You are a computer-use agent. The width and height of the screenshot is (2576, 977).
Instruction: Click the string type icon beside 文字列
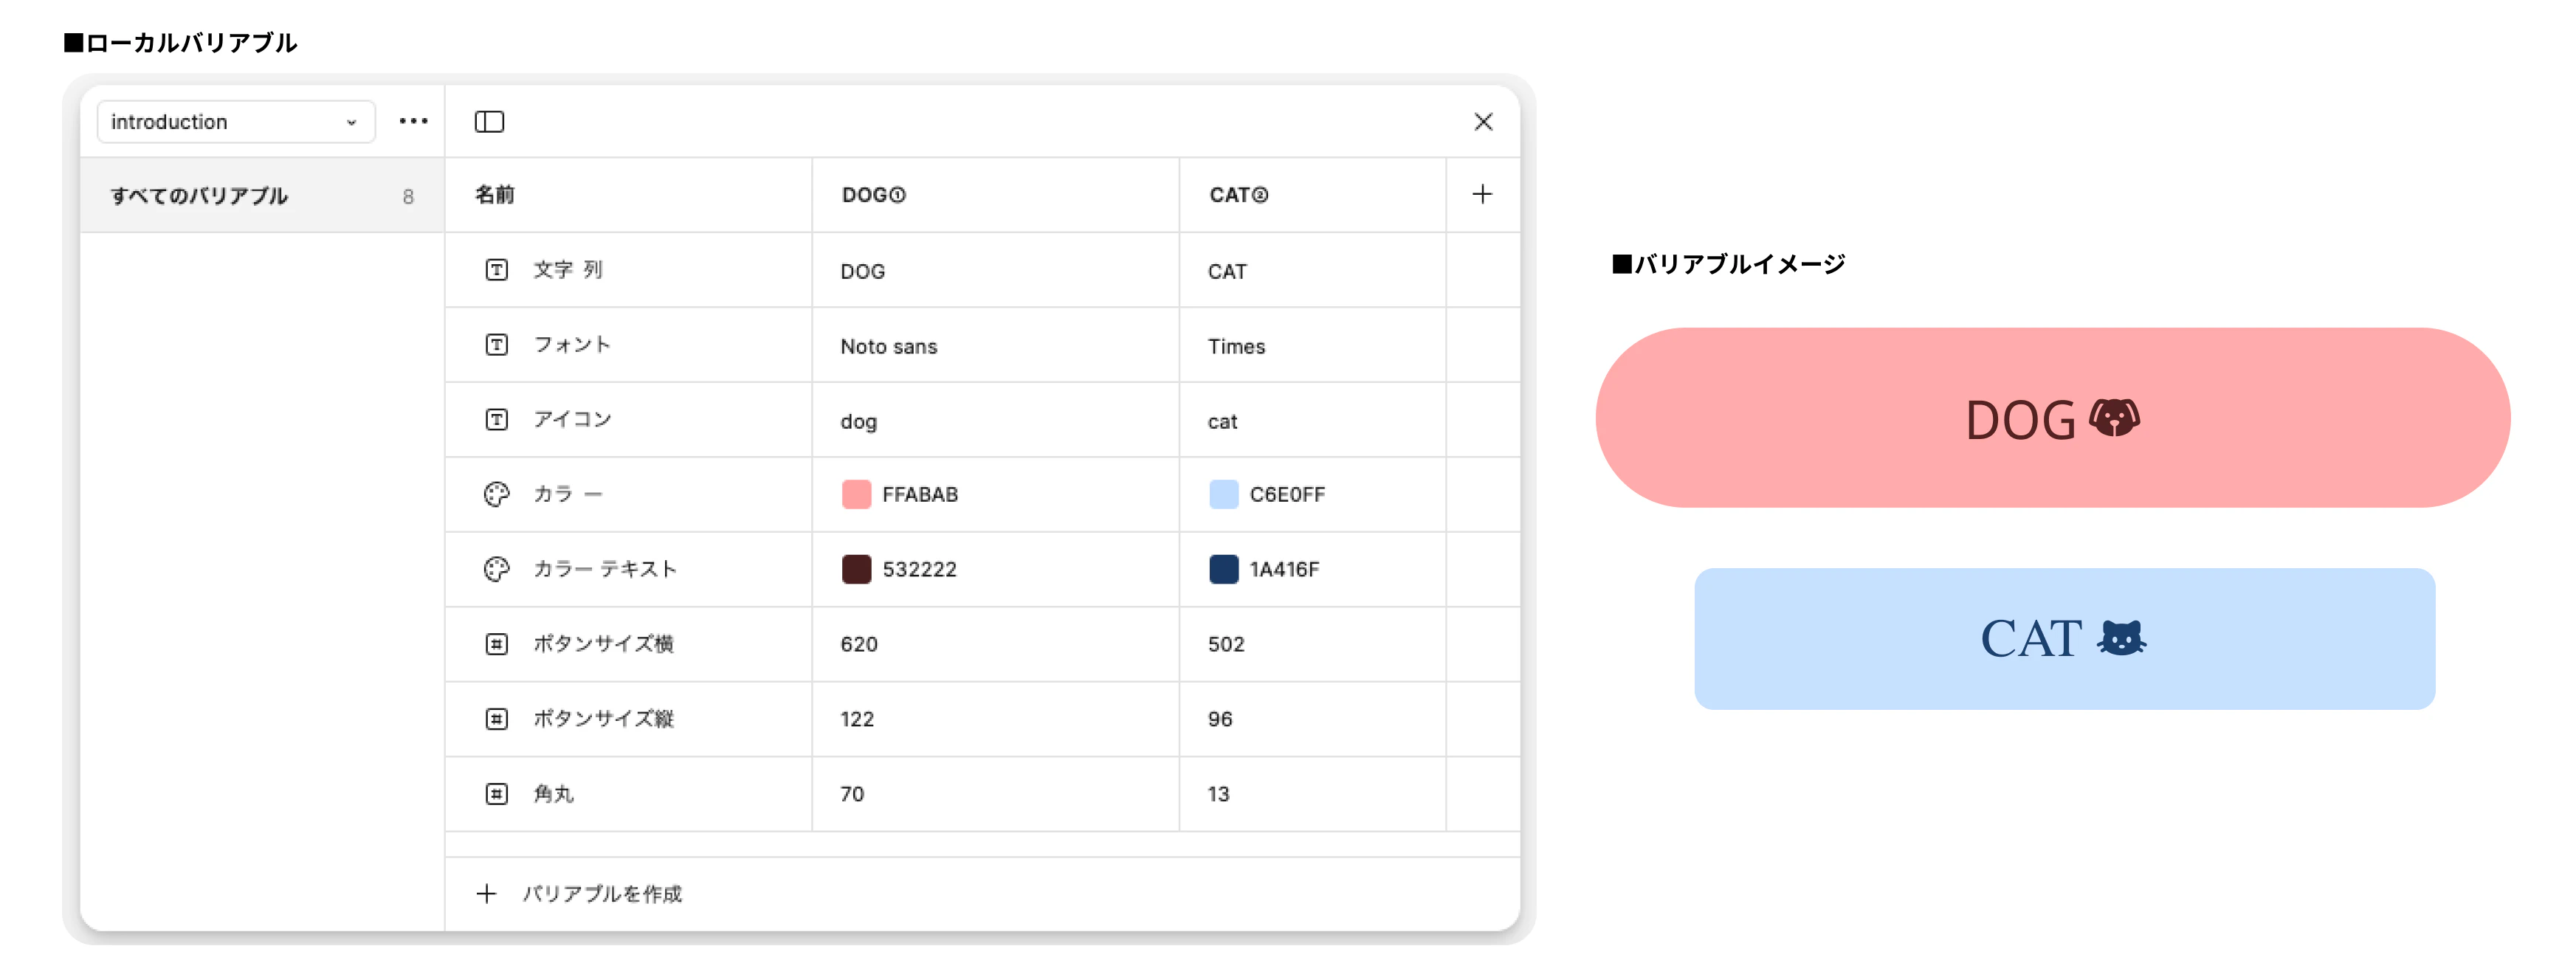tap(497, 270)
